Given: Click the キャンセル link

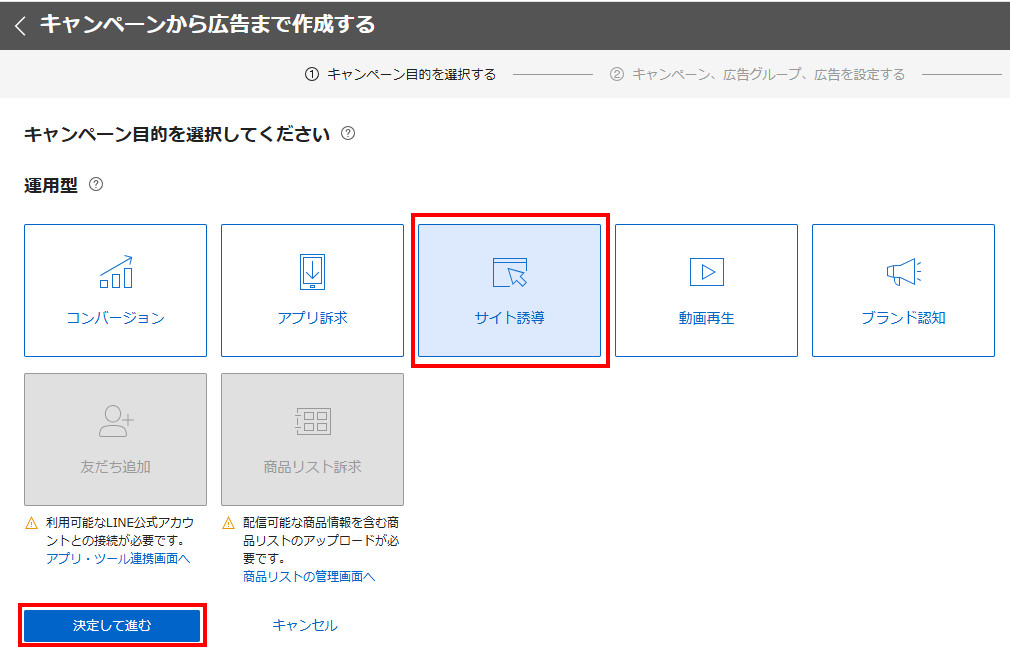Looking at the screenshot, I should 305,625.
